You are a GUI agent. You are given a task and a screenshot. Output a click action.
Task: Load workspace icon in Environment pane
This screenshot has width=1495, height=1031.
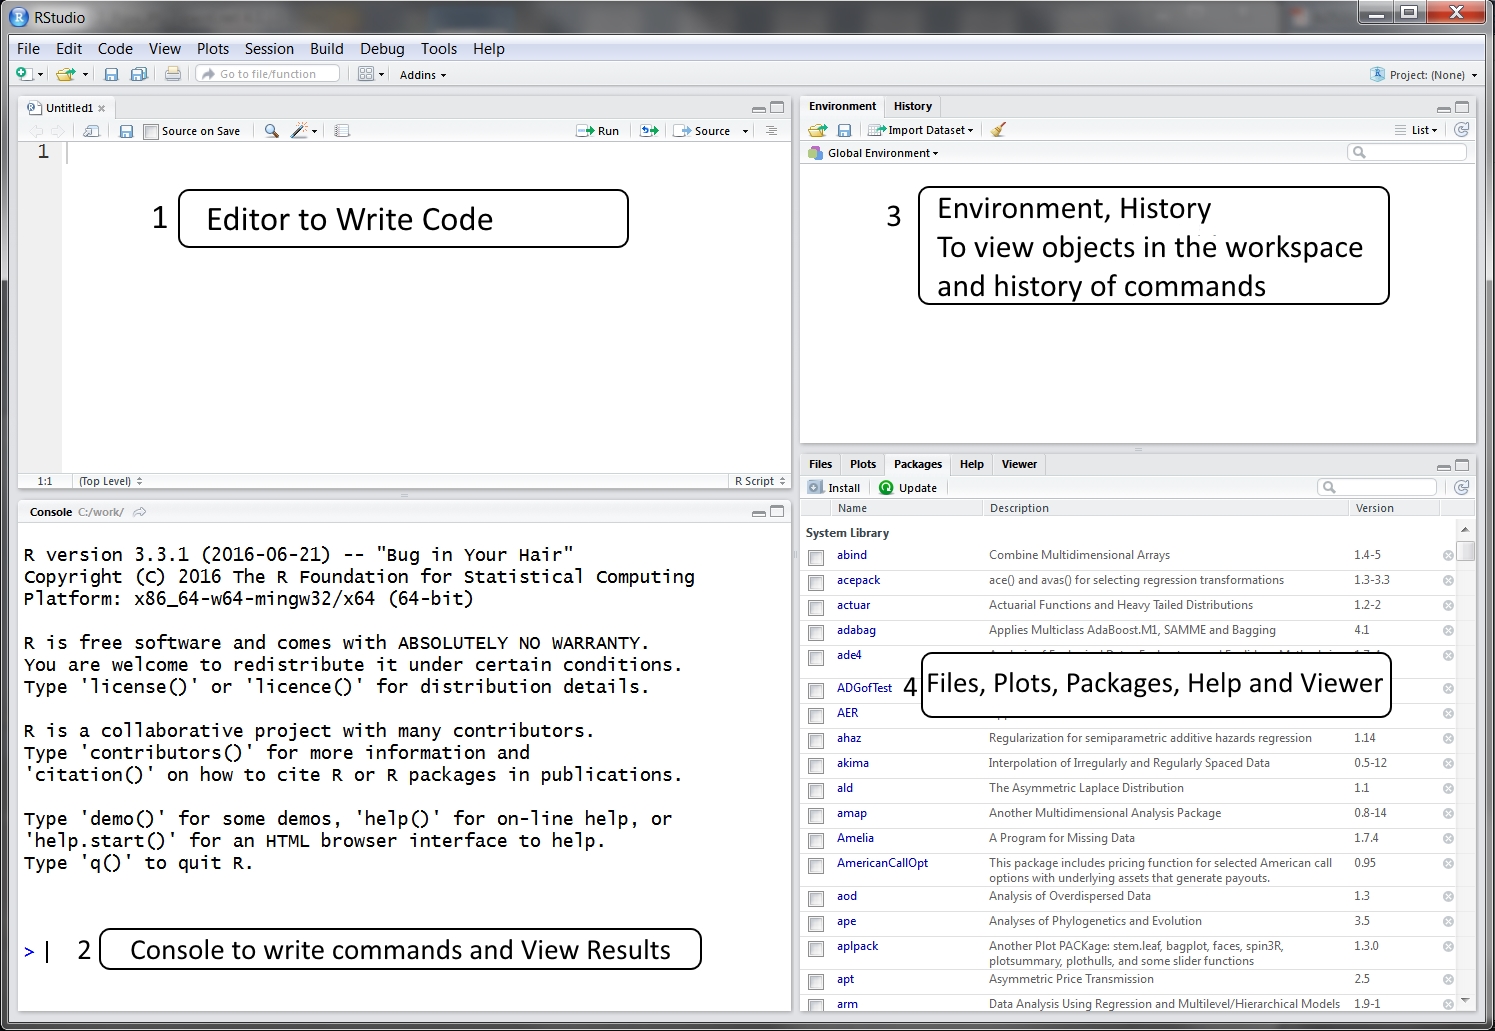pos(818,130)
